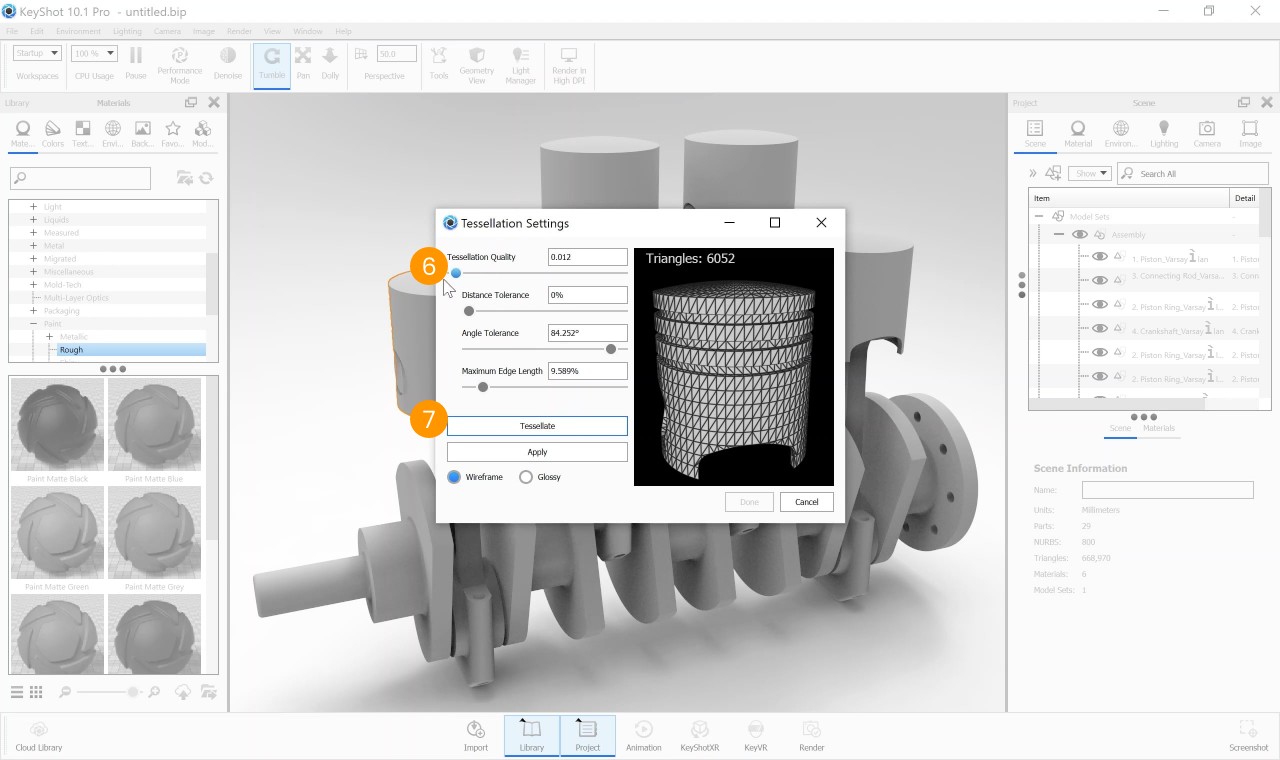Refresh the material library
The image size is (1280, 760).
[207, 178]
